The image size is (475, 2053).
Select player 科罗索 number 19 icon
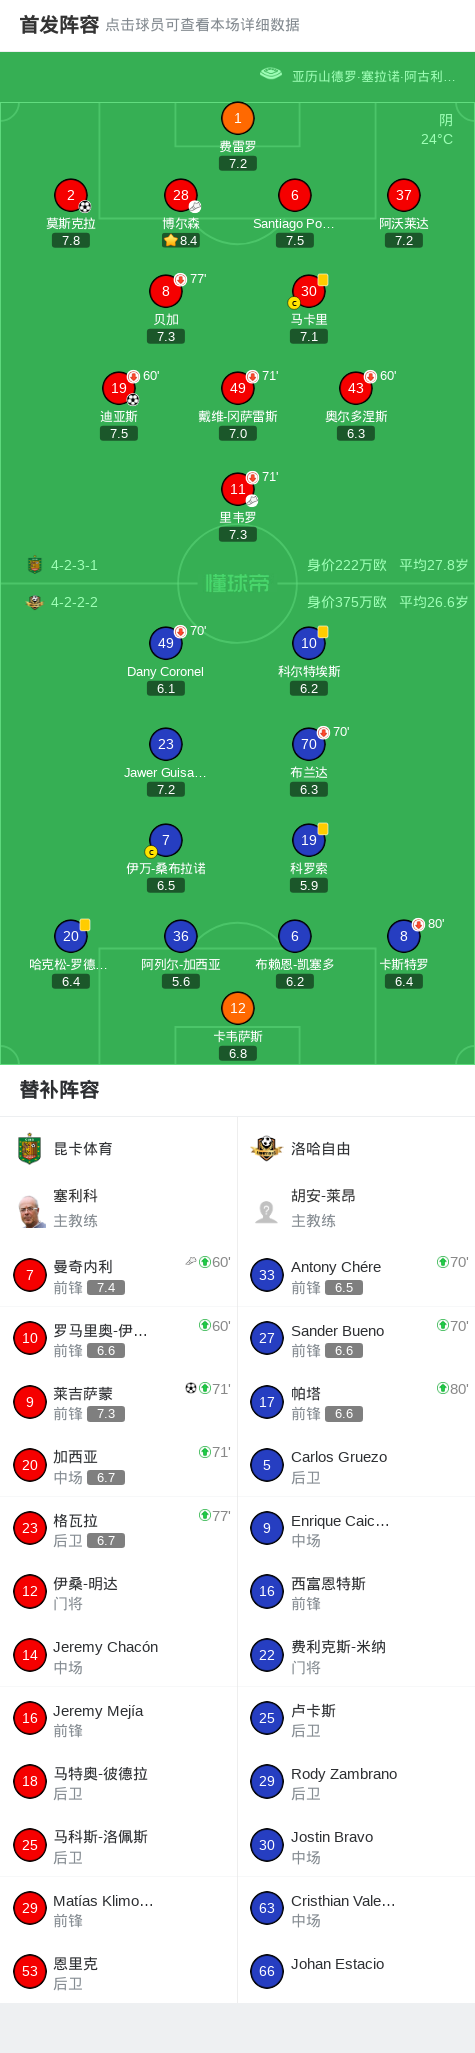point(309,840)
